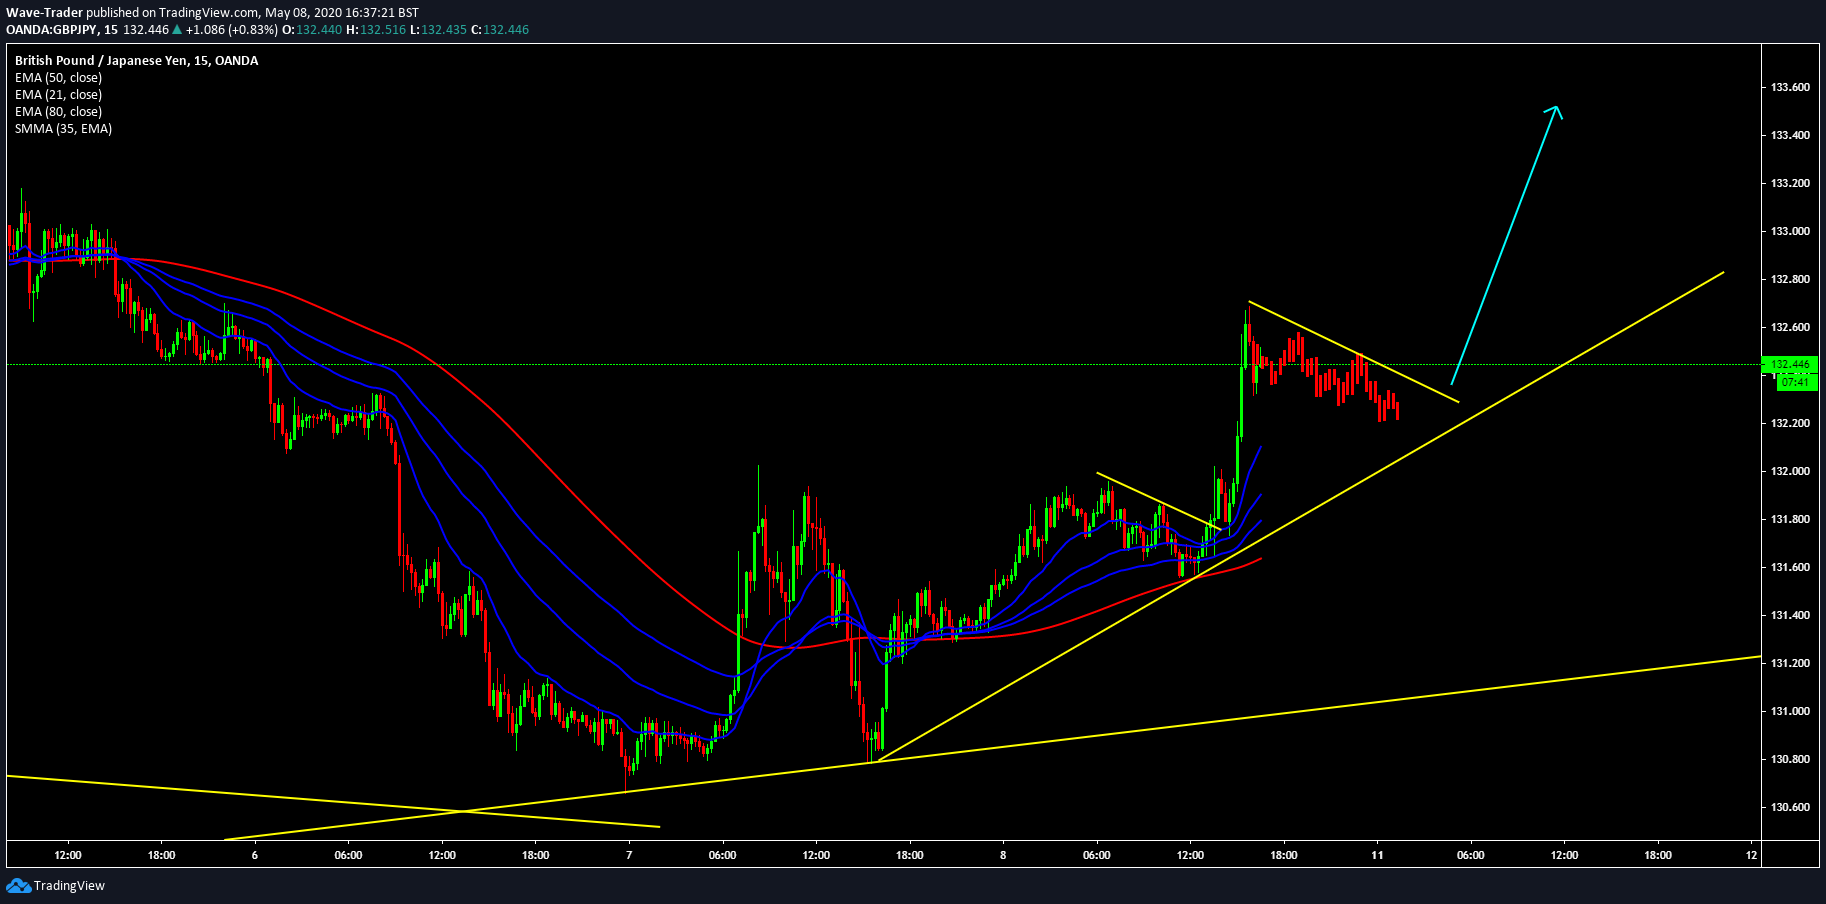1826x904 pixels.
Task: Click the 133.400 price axis label
Action: tap(1790, 136)
